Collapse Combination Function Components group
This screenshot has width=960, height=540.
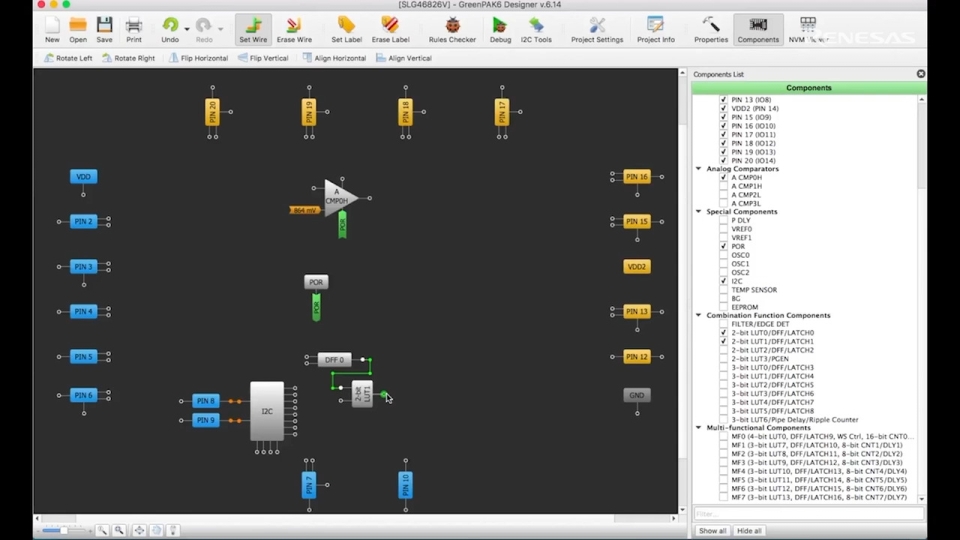(699, 315)
